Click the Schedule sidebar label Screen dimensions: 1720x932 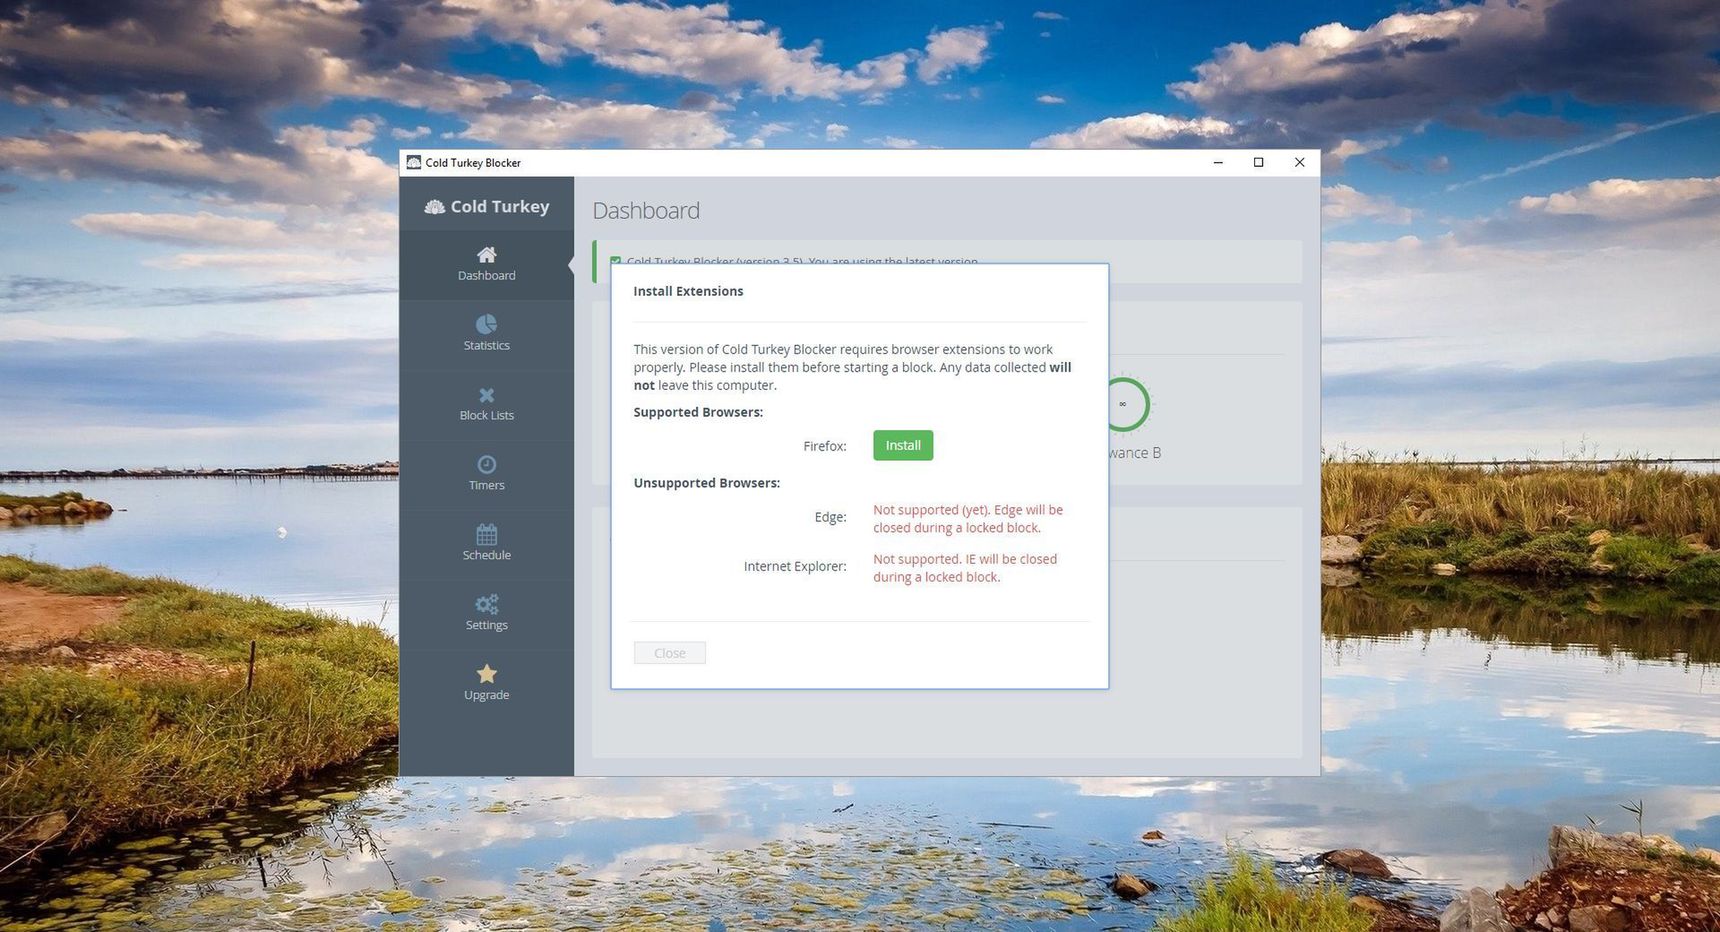[x=486, y=556]
